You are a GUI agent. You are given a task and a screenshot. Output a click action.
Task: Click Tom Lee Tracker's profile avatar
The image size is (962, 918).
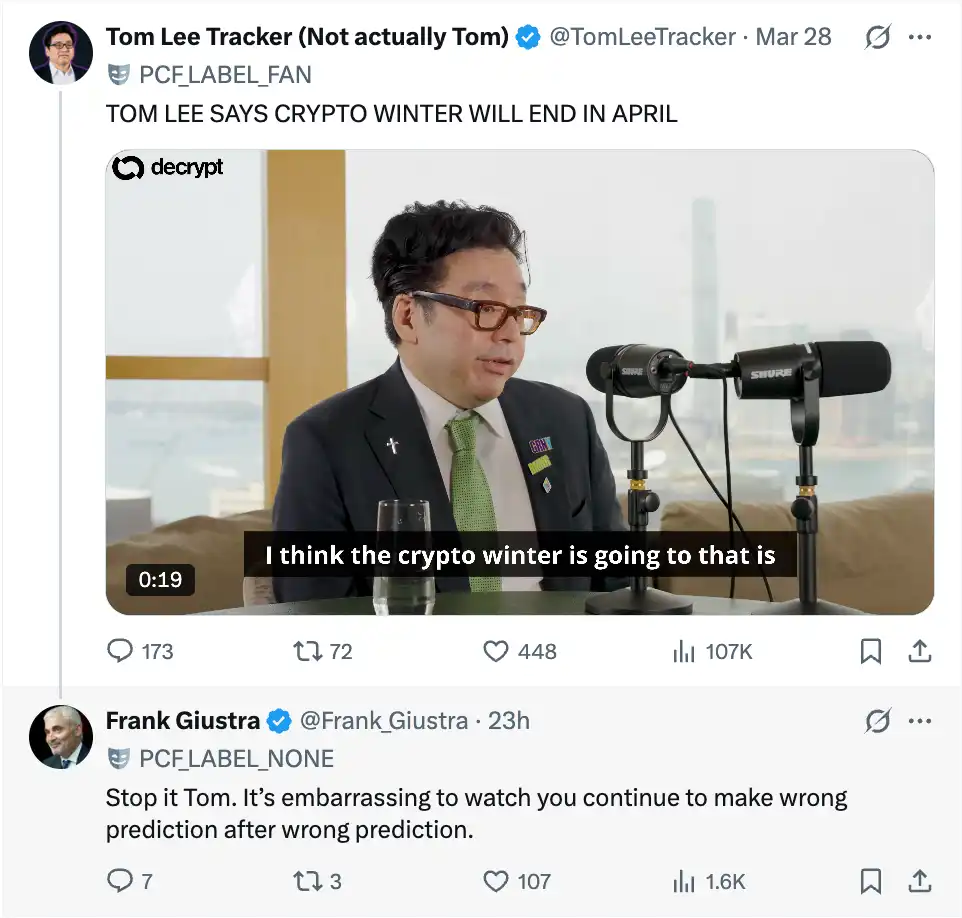61,50
